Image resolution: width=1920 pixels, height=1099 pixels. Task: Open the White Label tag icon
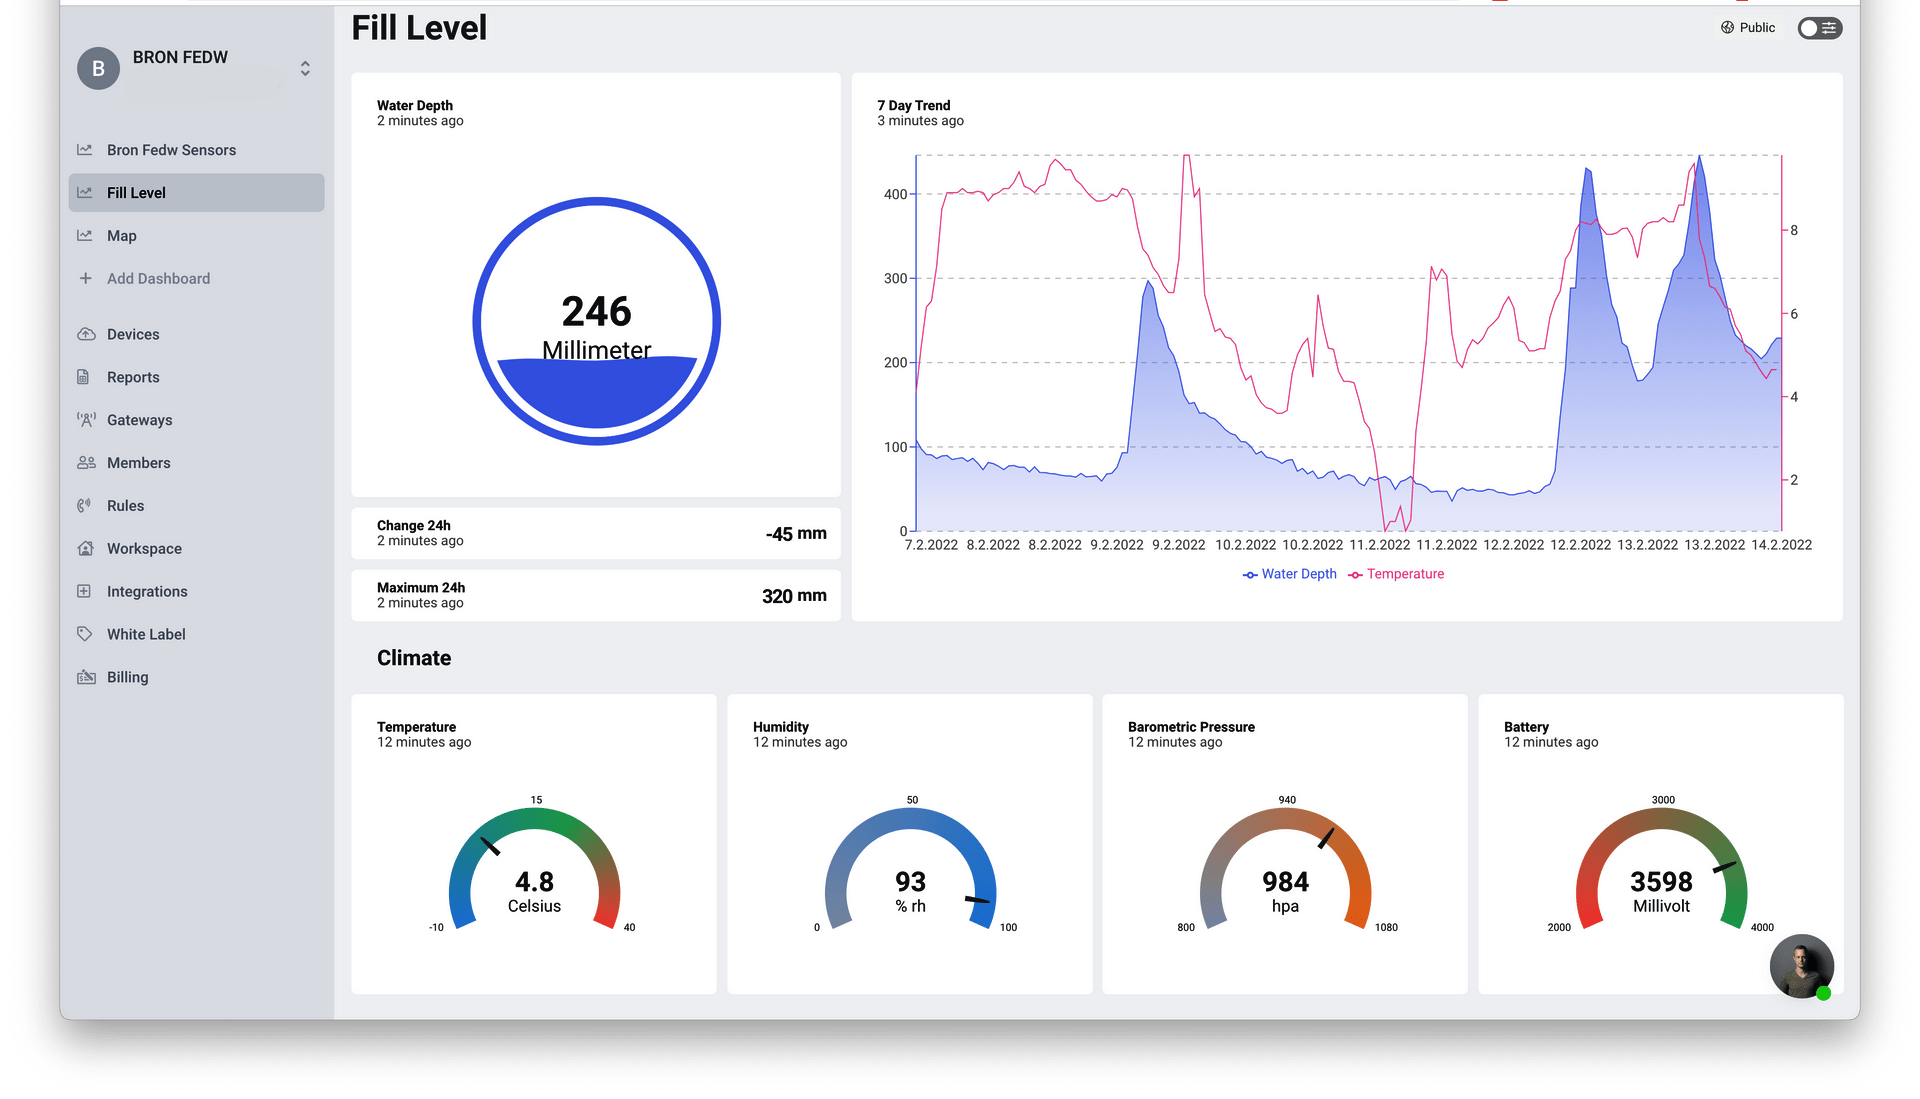(85, 634)
